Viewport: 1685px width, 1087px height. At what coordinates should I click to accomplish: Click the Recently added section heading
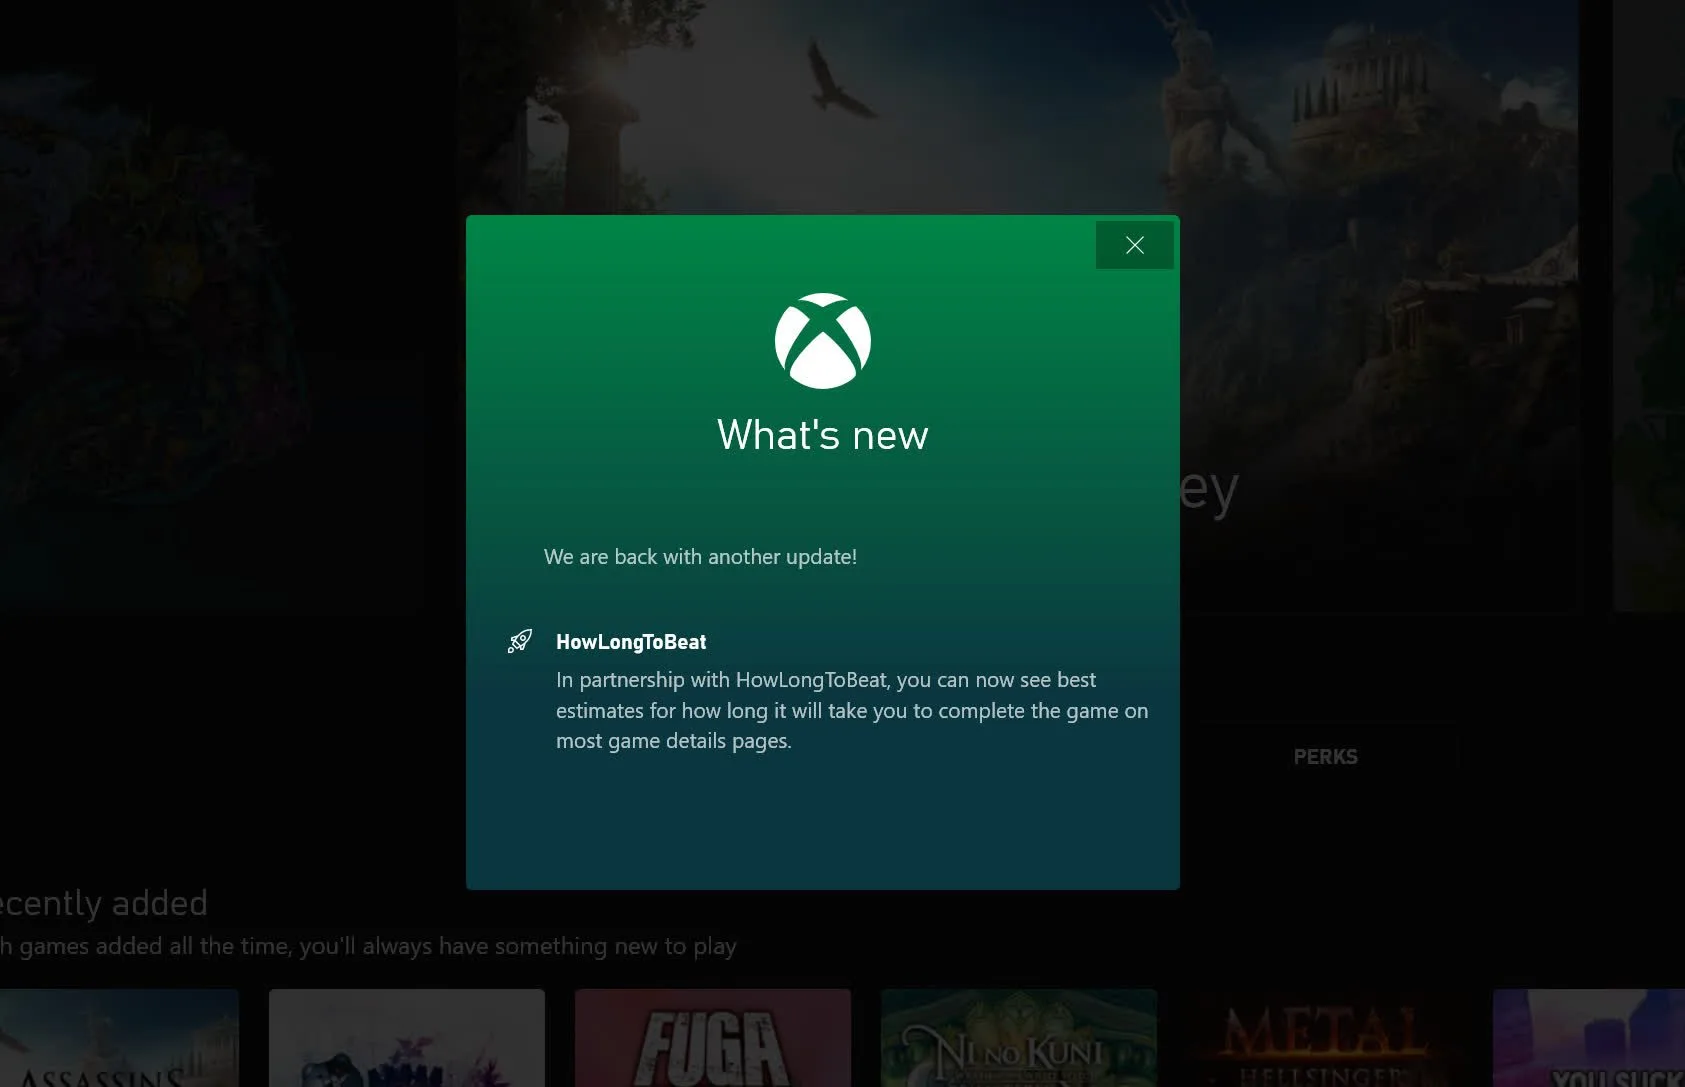click(104, 903)
